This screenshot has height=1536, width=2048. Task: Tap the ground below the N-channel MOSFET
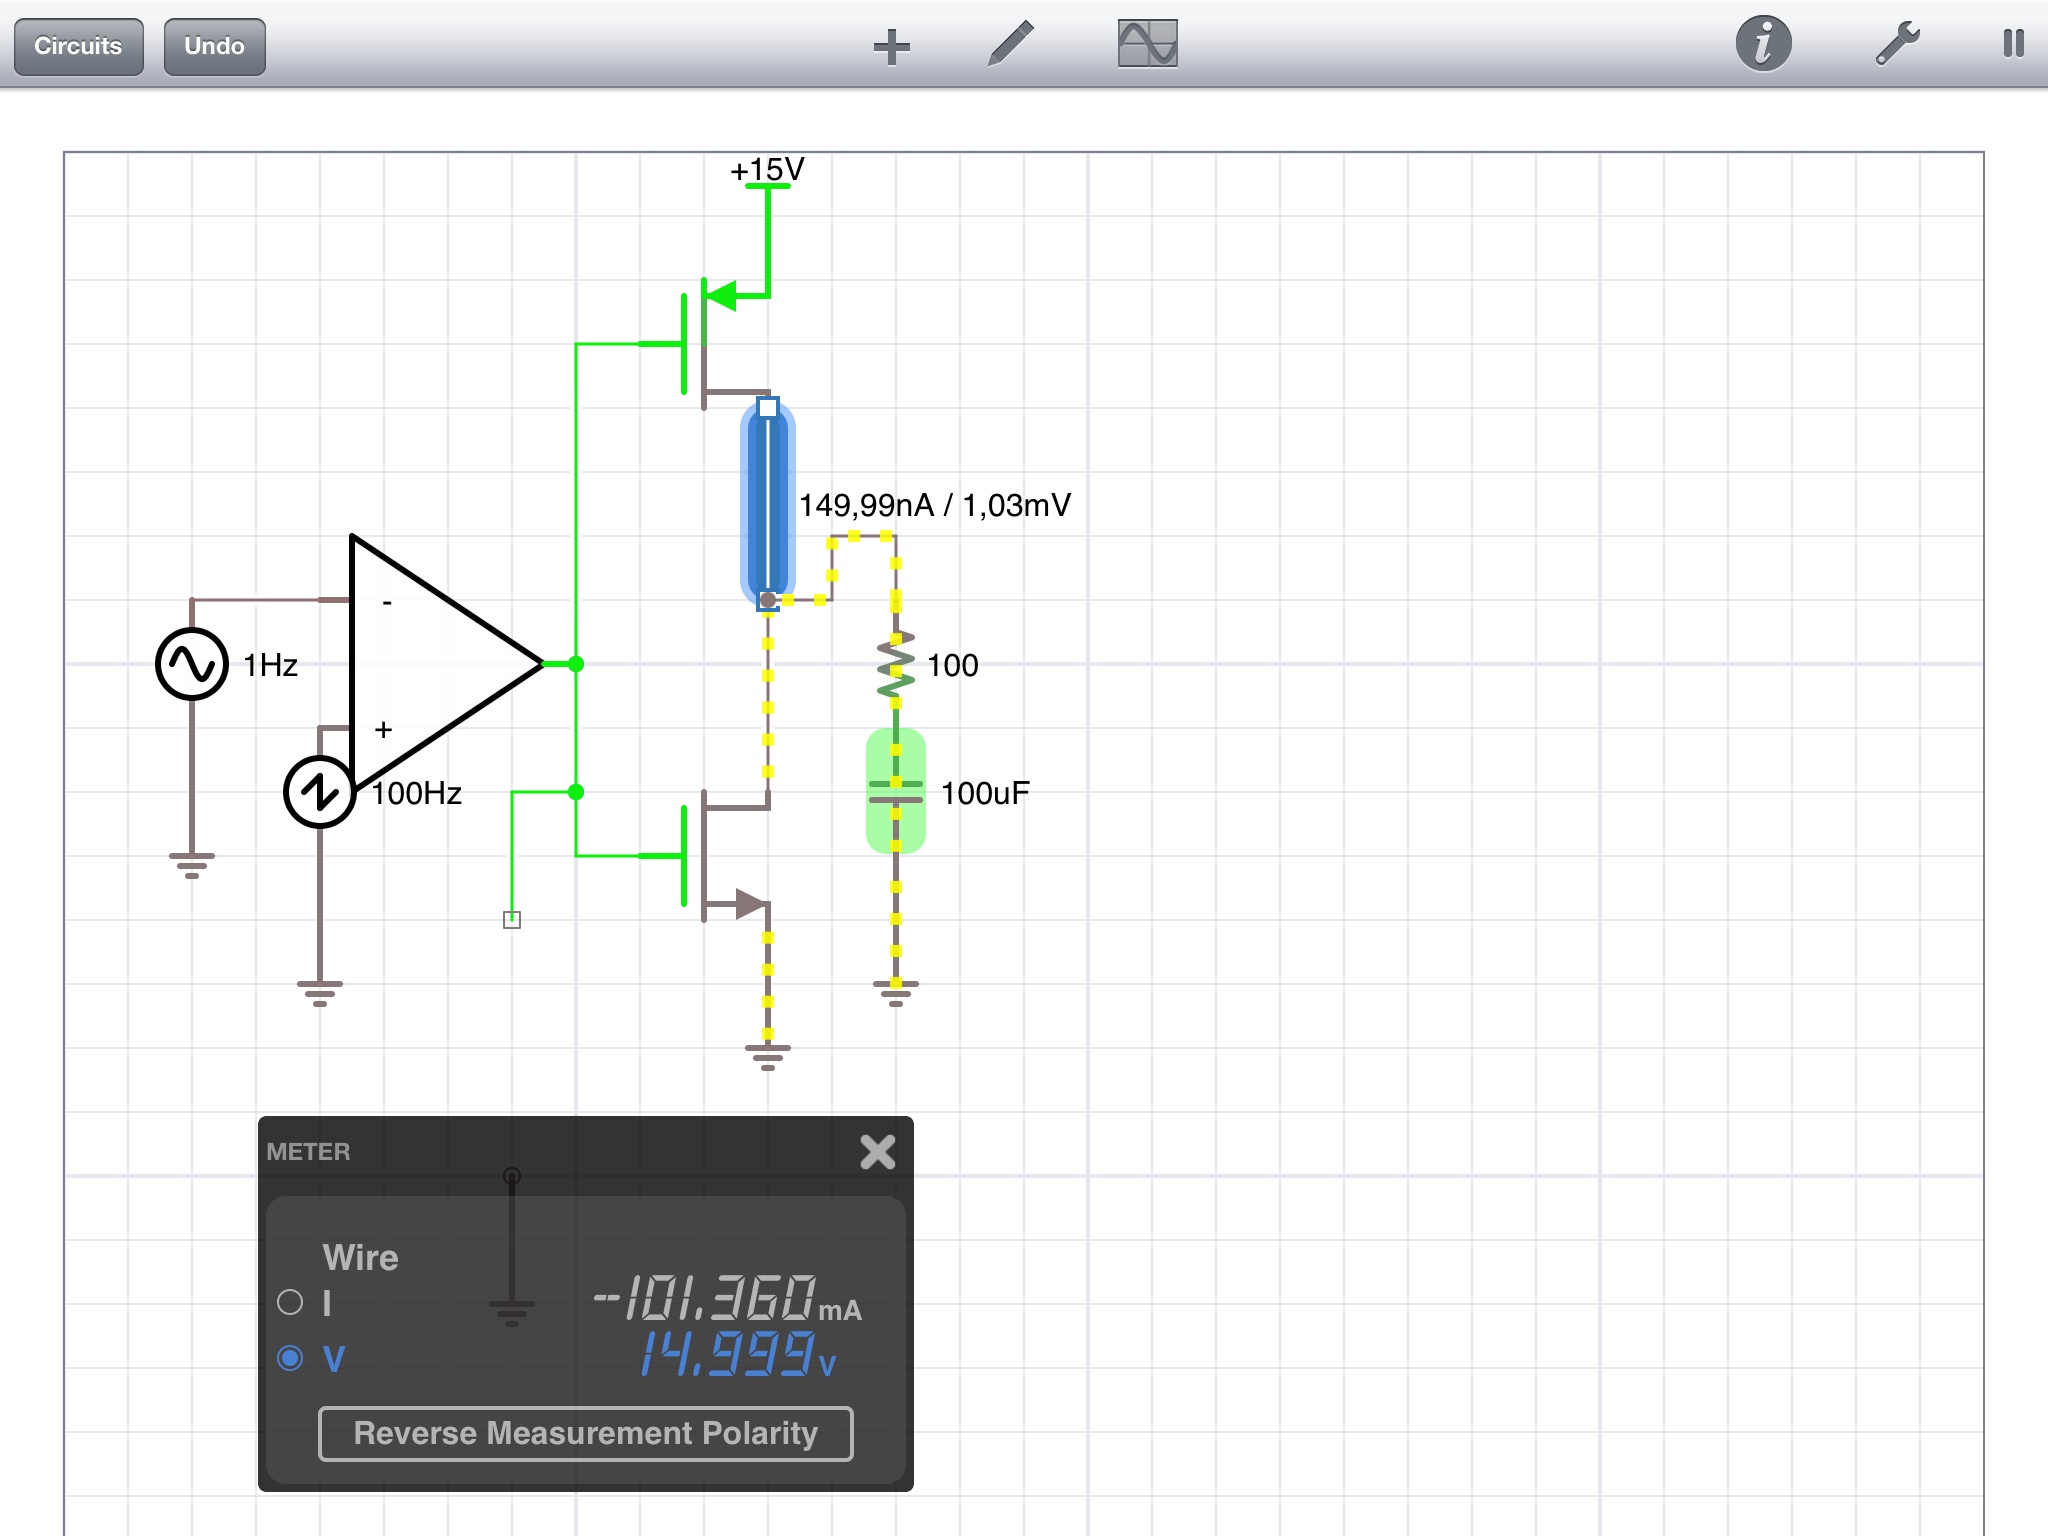tap(768, 1057)
